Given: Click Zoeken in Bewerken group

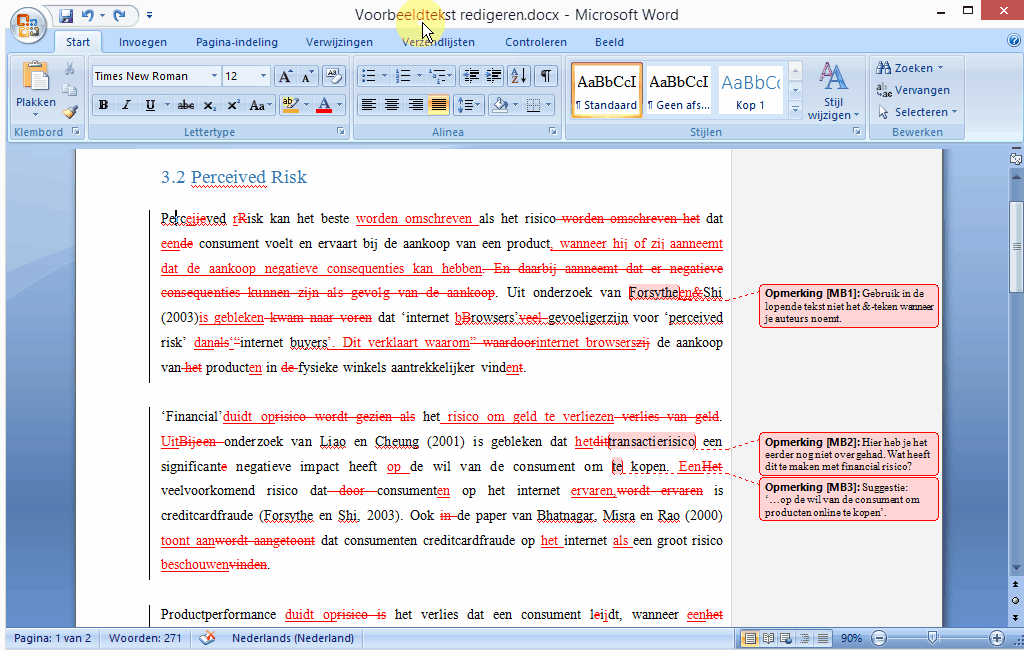Looking at the screenshot, I should 910,68.
